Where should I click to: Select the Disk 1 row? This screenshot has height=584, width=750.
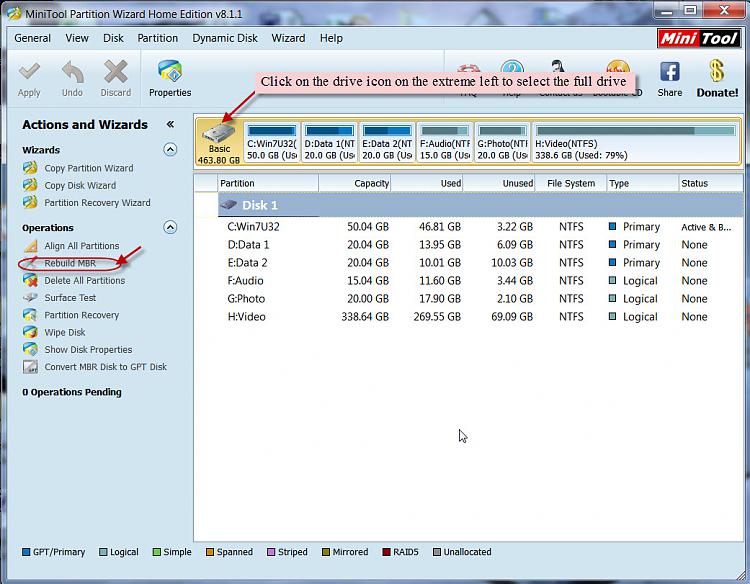pyautogui.click(x=480, y=205)
